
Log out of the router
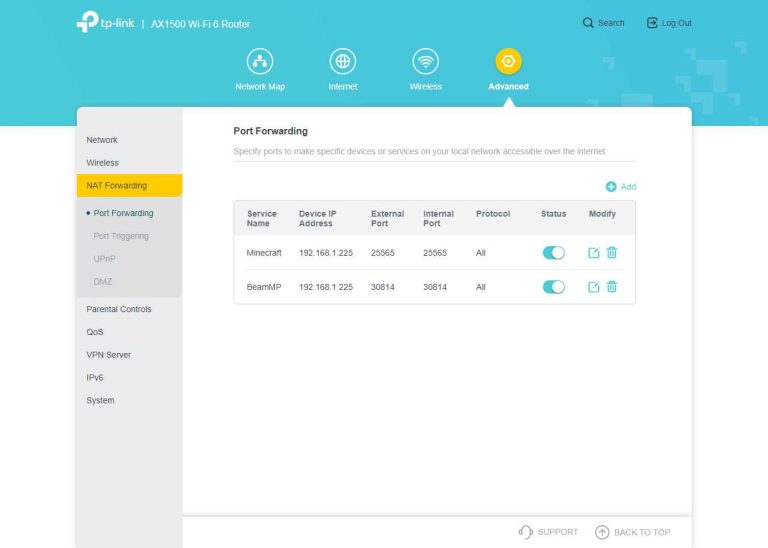point(669,23)
